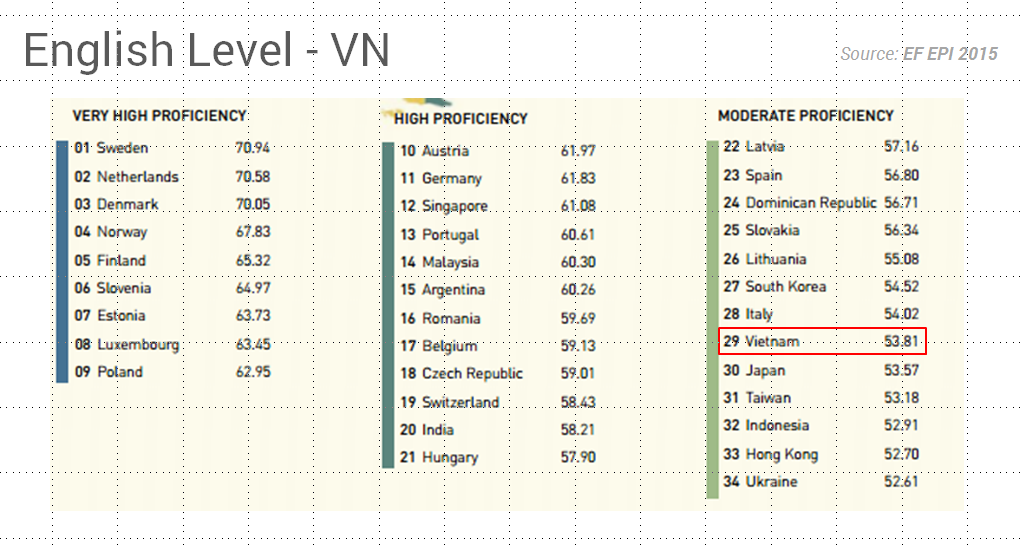Image resolution: width=1023 pixels, height=549 pixels.
Task: Click the value 70.58
Action: (x=252, y=177)
